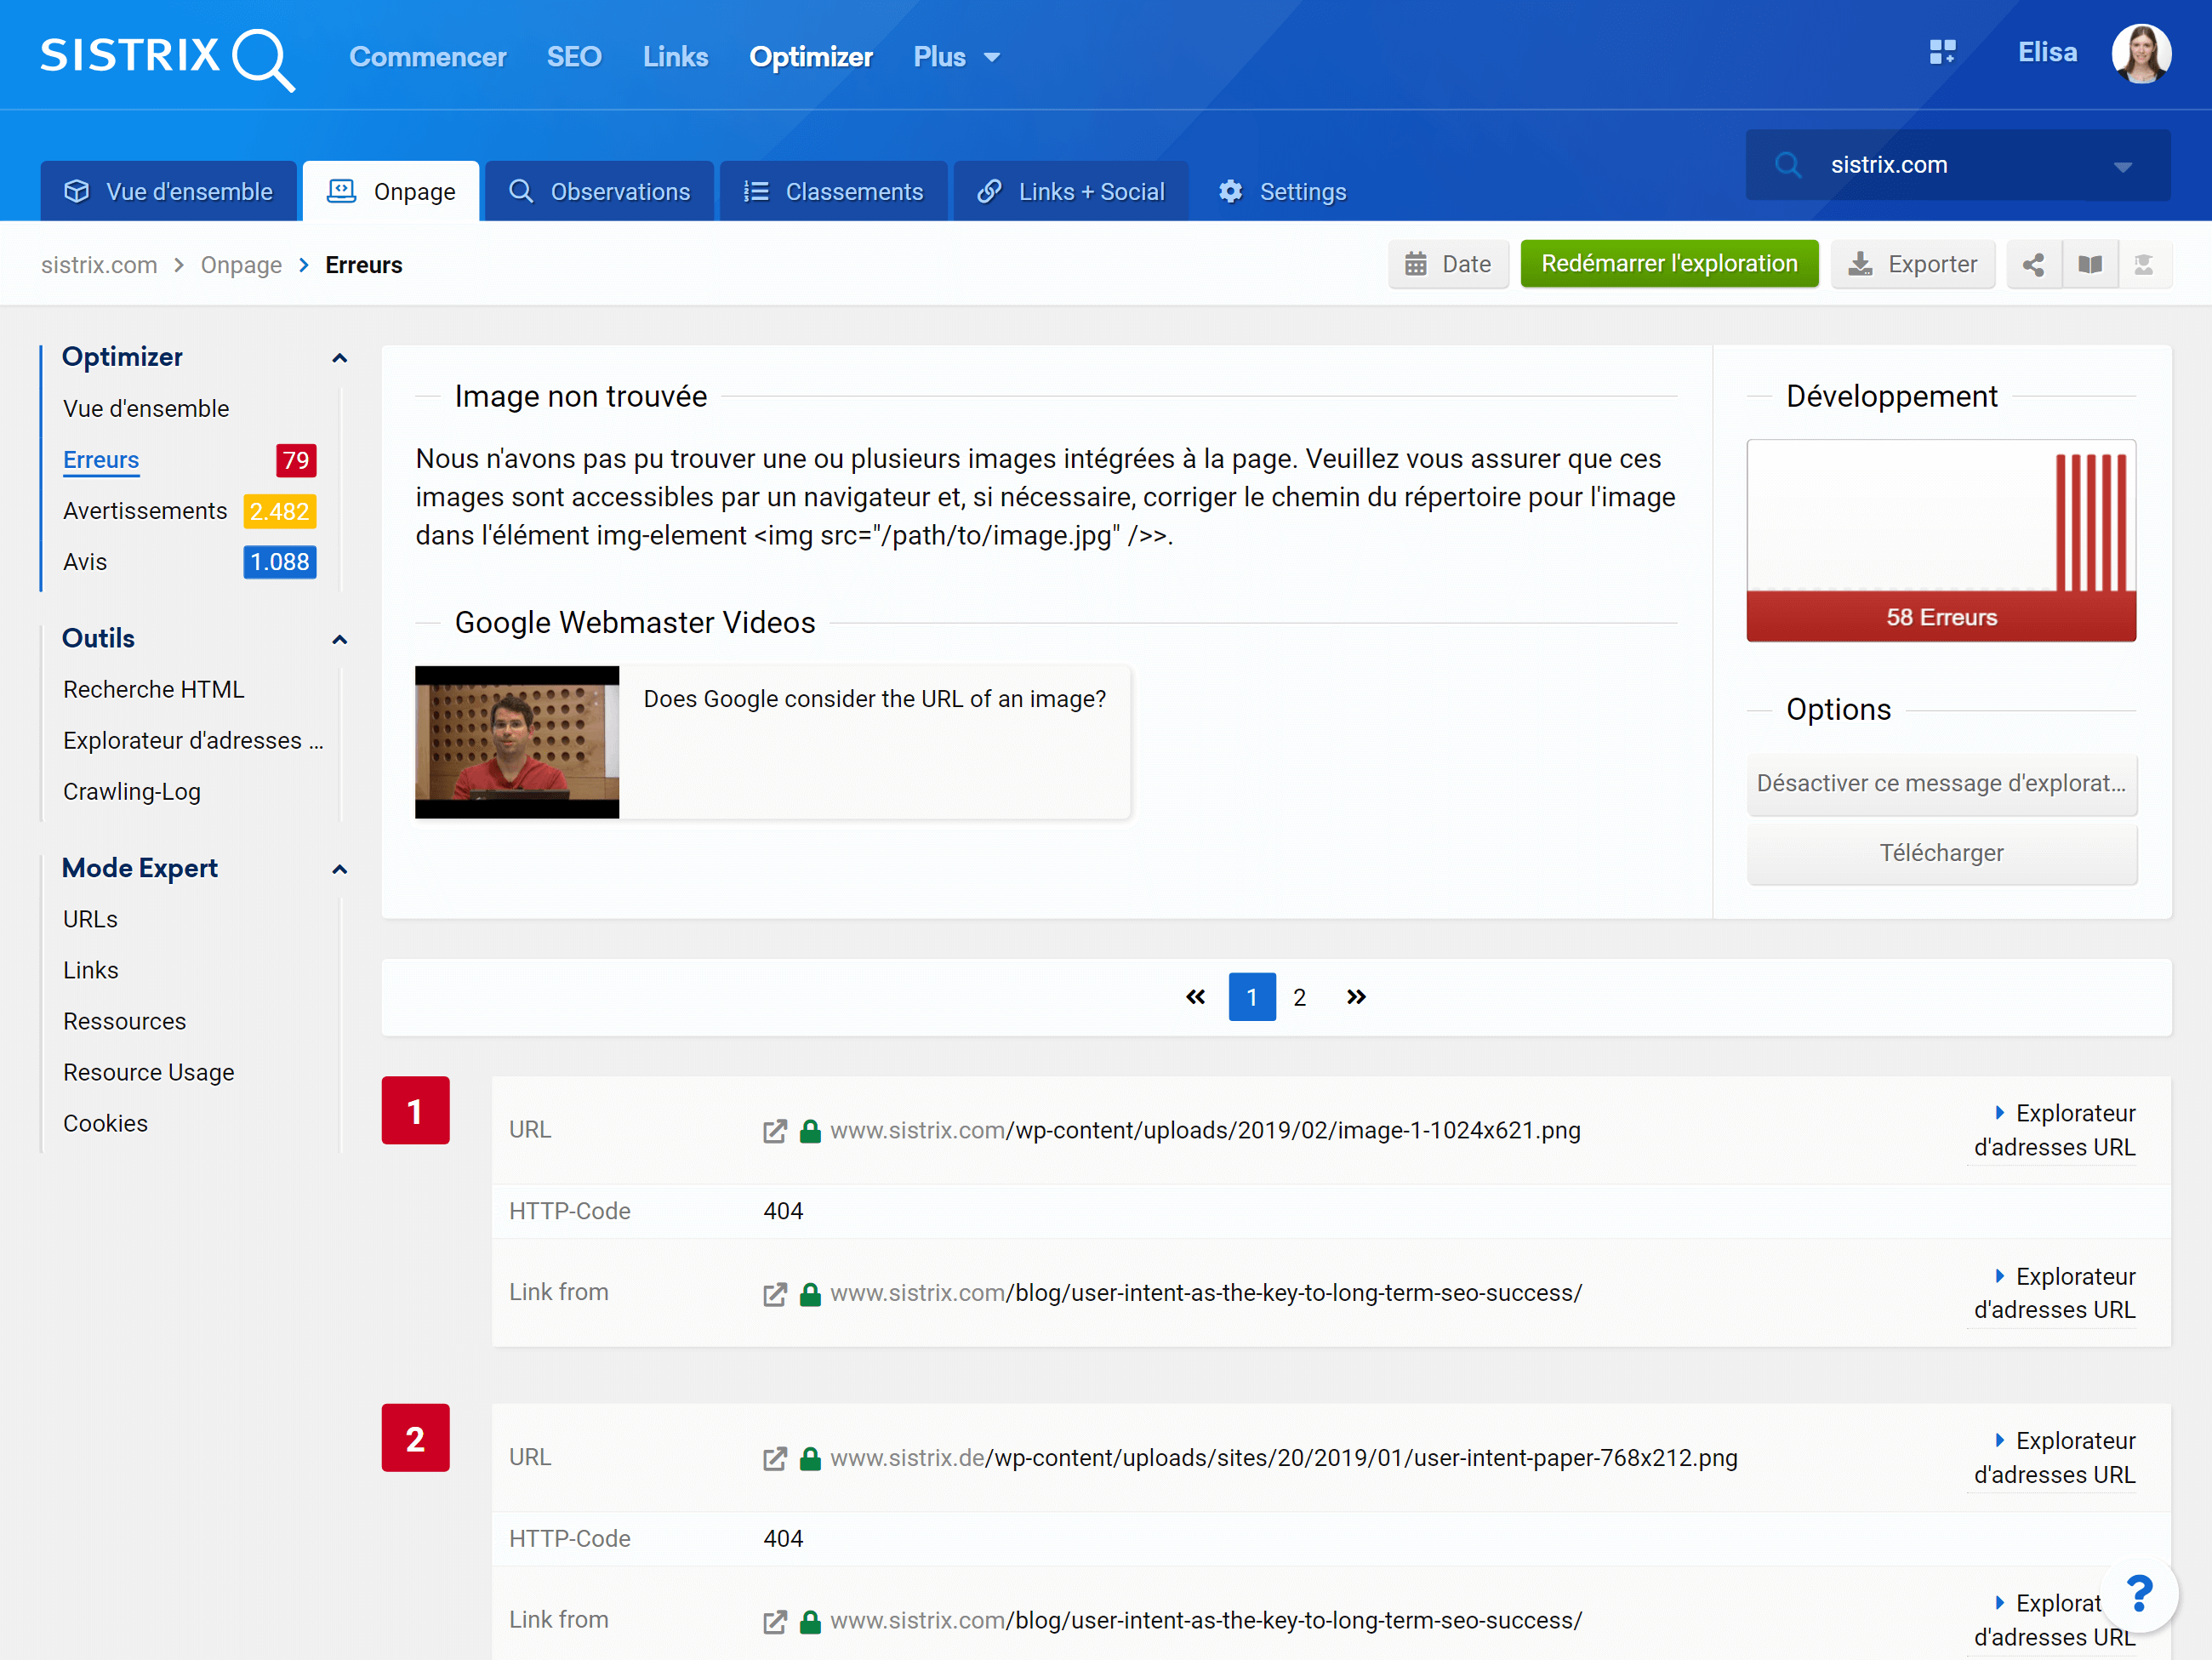The image size is (2212, 1660).
Task: Click green lock icon beside image-1-1024x621.png URL
Action: tap(811, 1131)
